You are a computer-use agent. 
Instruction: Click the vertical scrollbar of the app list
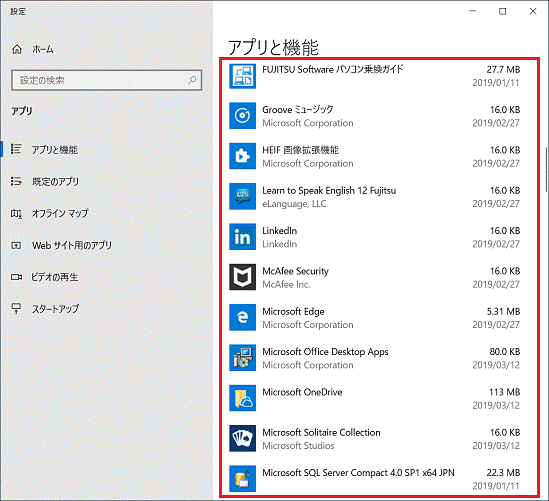[x=547, y=170]
